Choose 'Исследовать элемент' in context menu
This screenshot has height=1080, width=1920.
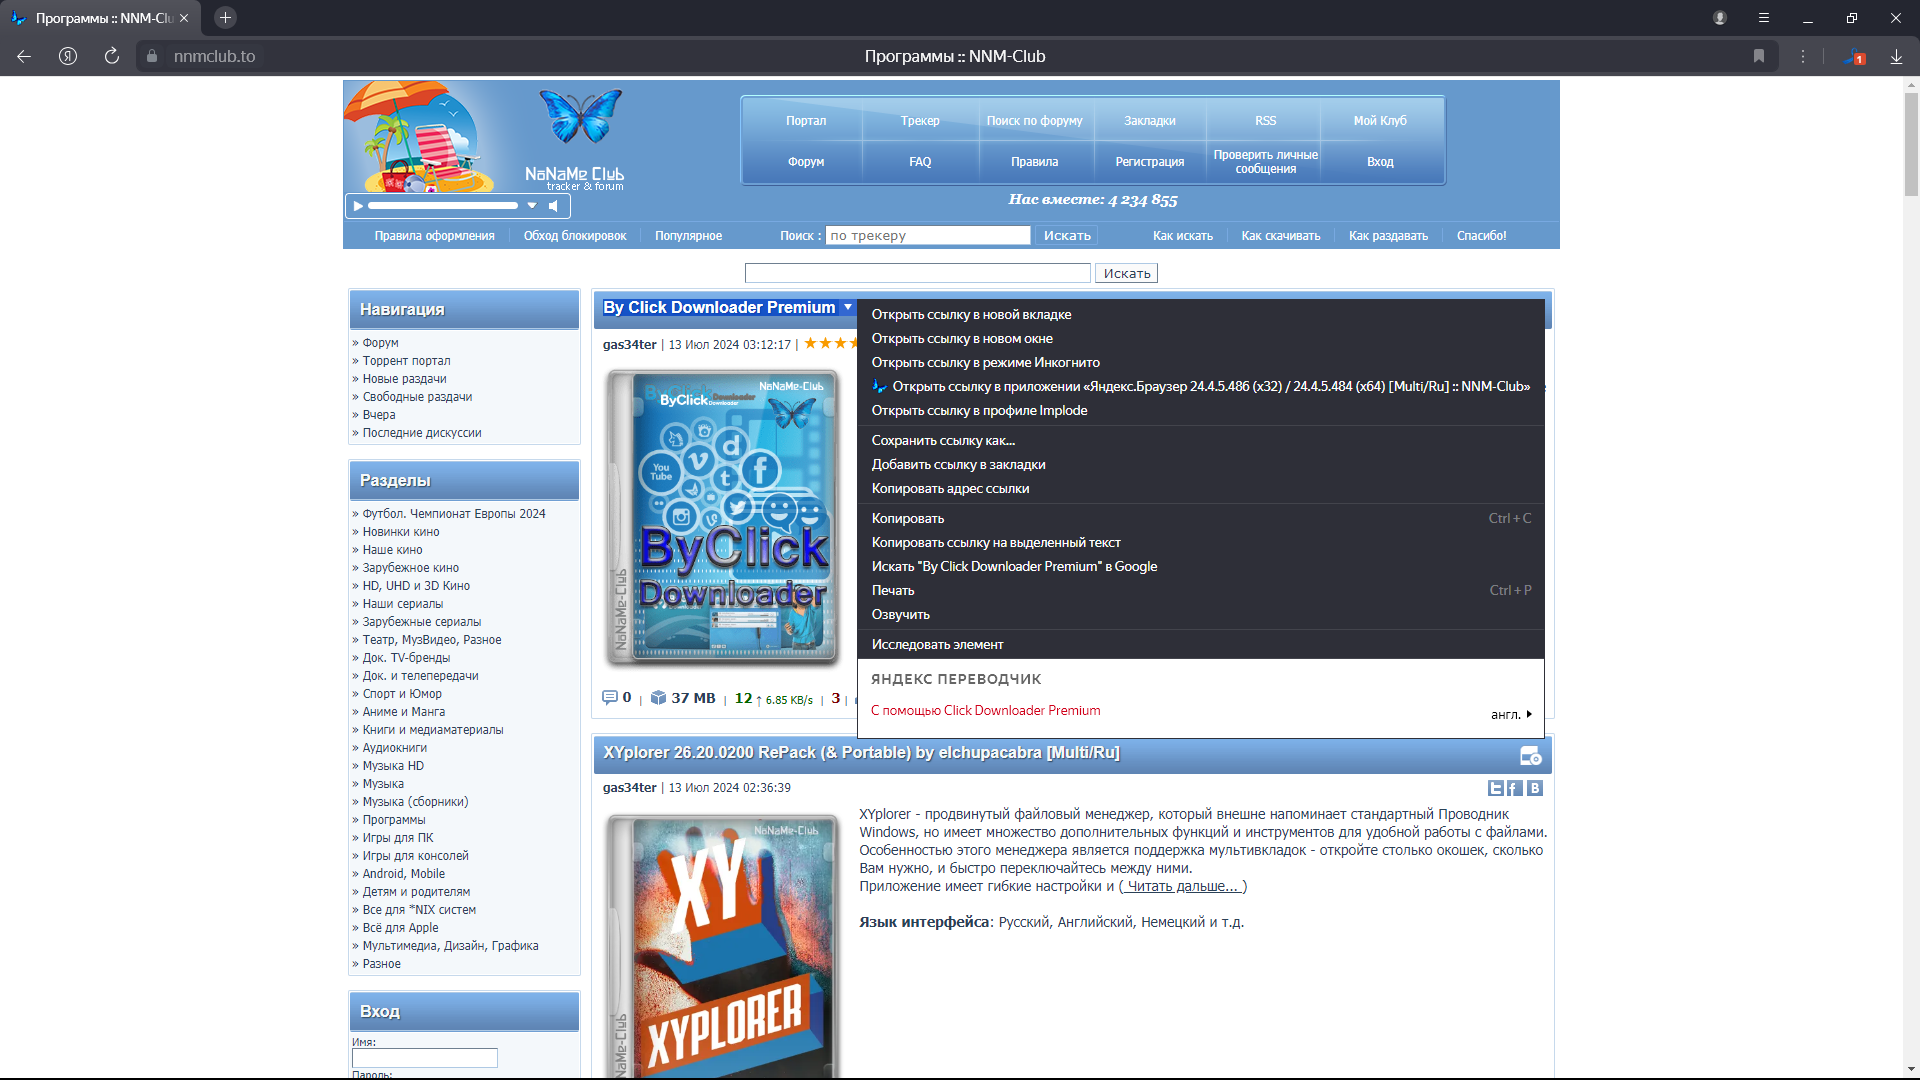[1201, 644]
